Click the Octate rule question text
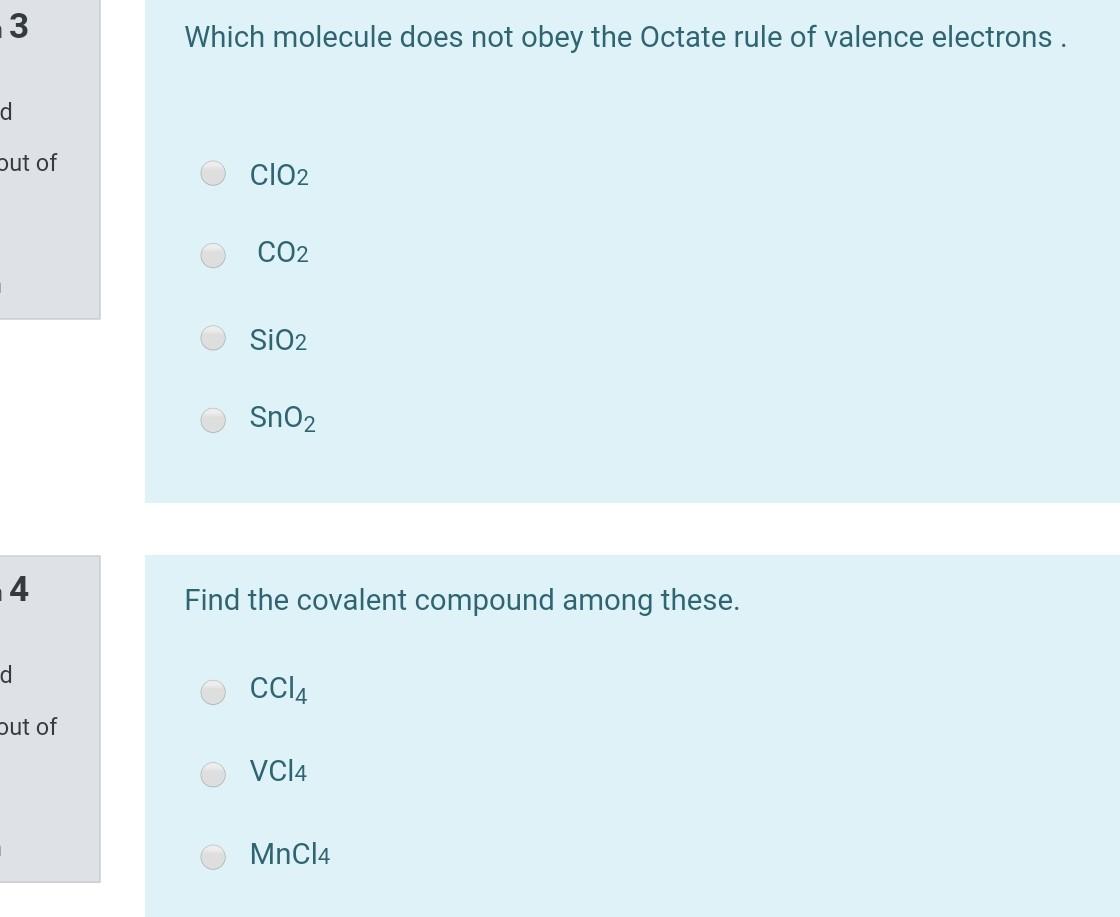The width and height of the screenshot is (1120, 917). point(624,37)
